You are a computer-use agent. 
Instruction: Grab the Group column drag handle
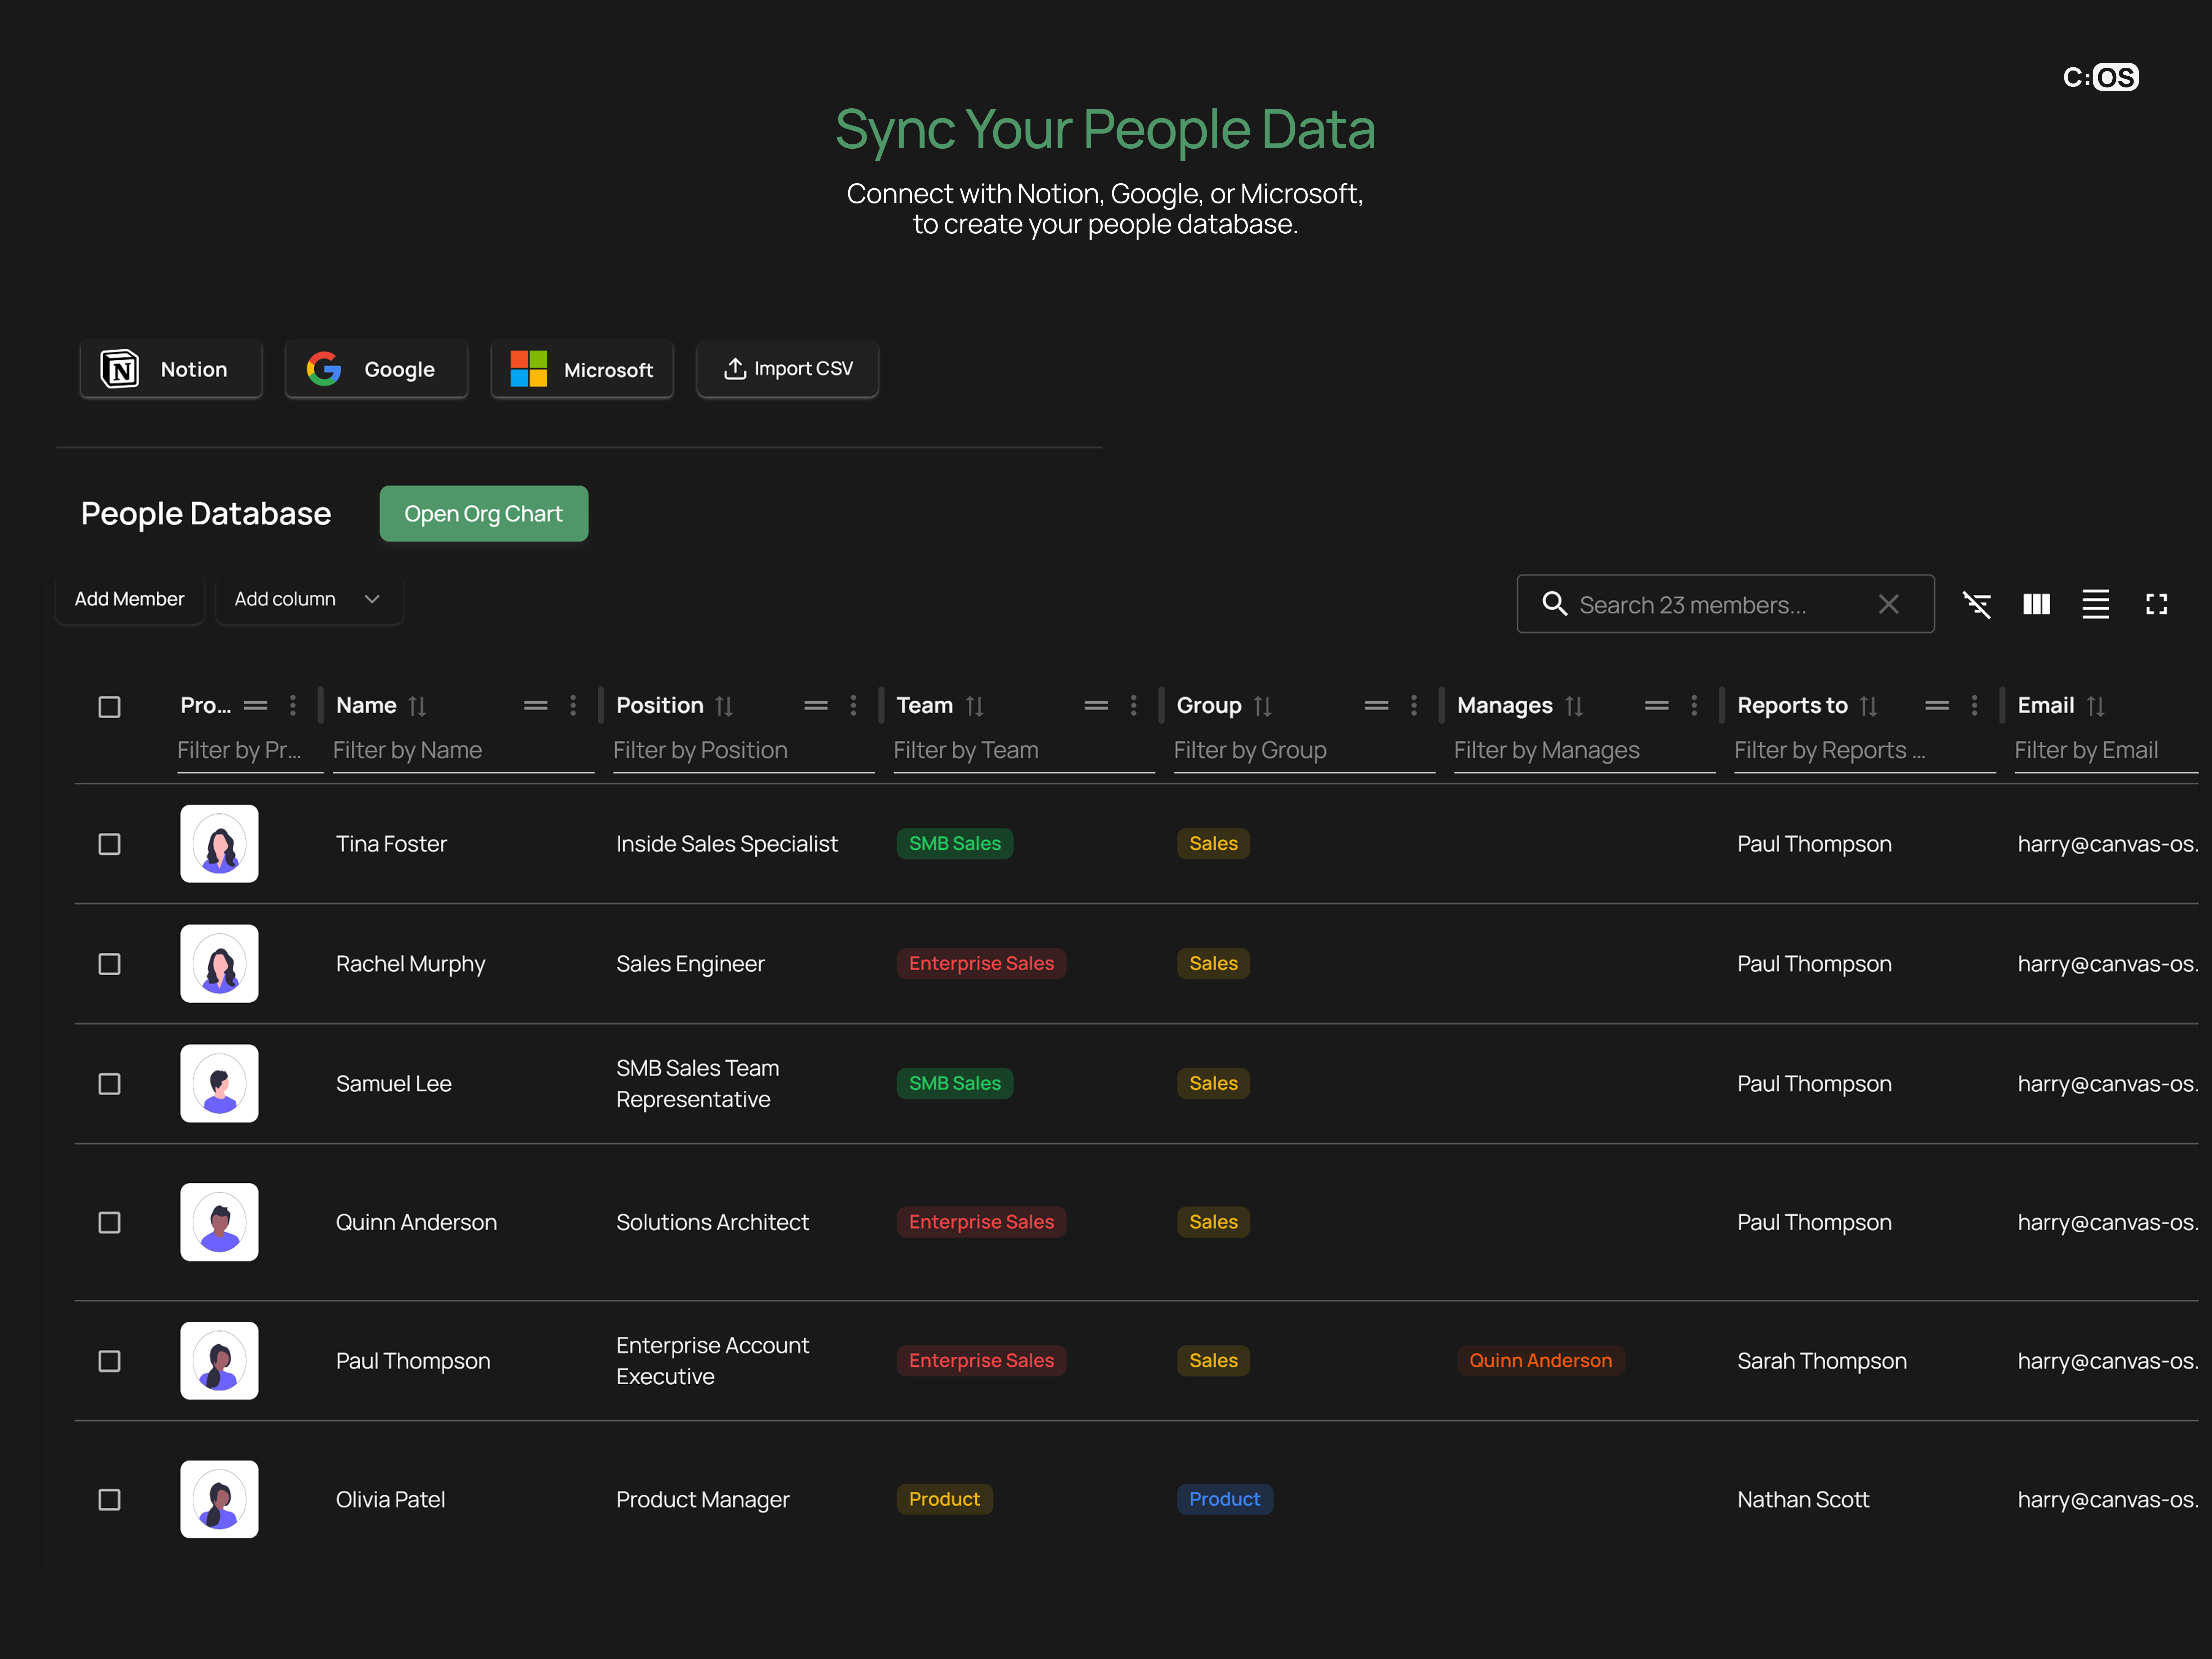[1377, 706]
